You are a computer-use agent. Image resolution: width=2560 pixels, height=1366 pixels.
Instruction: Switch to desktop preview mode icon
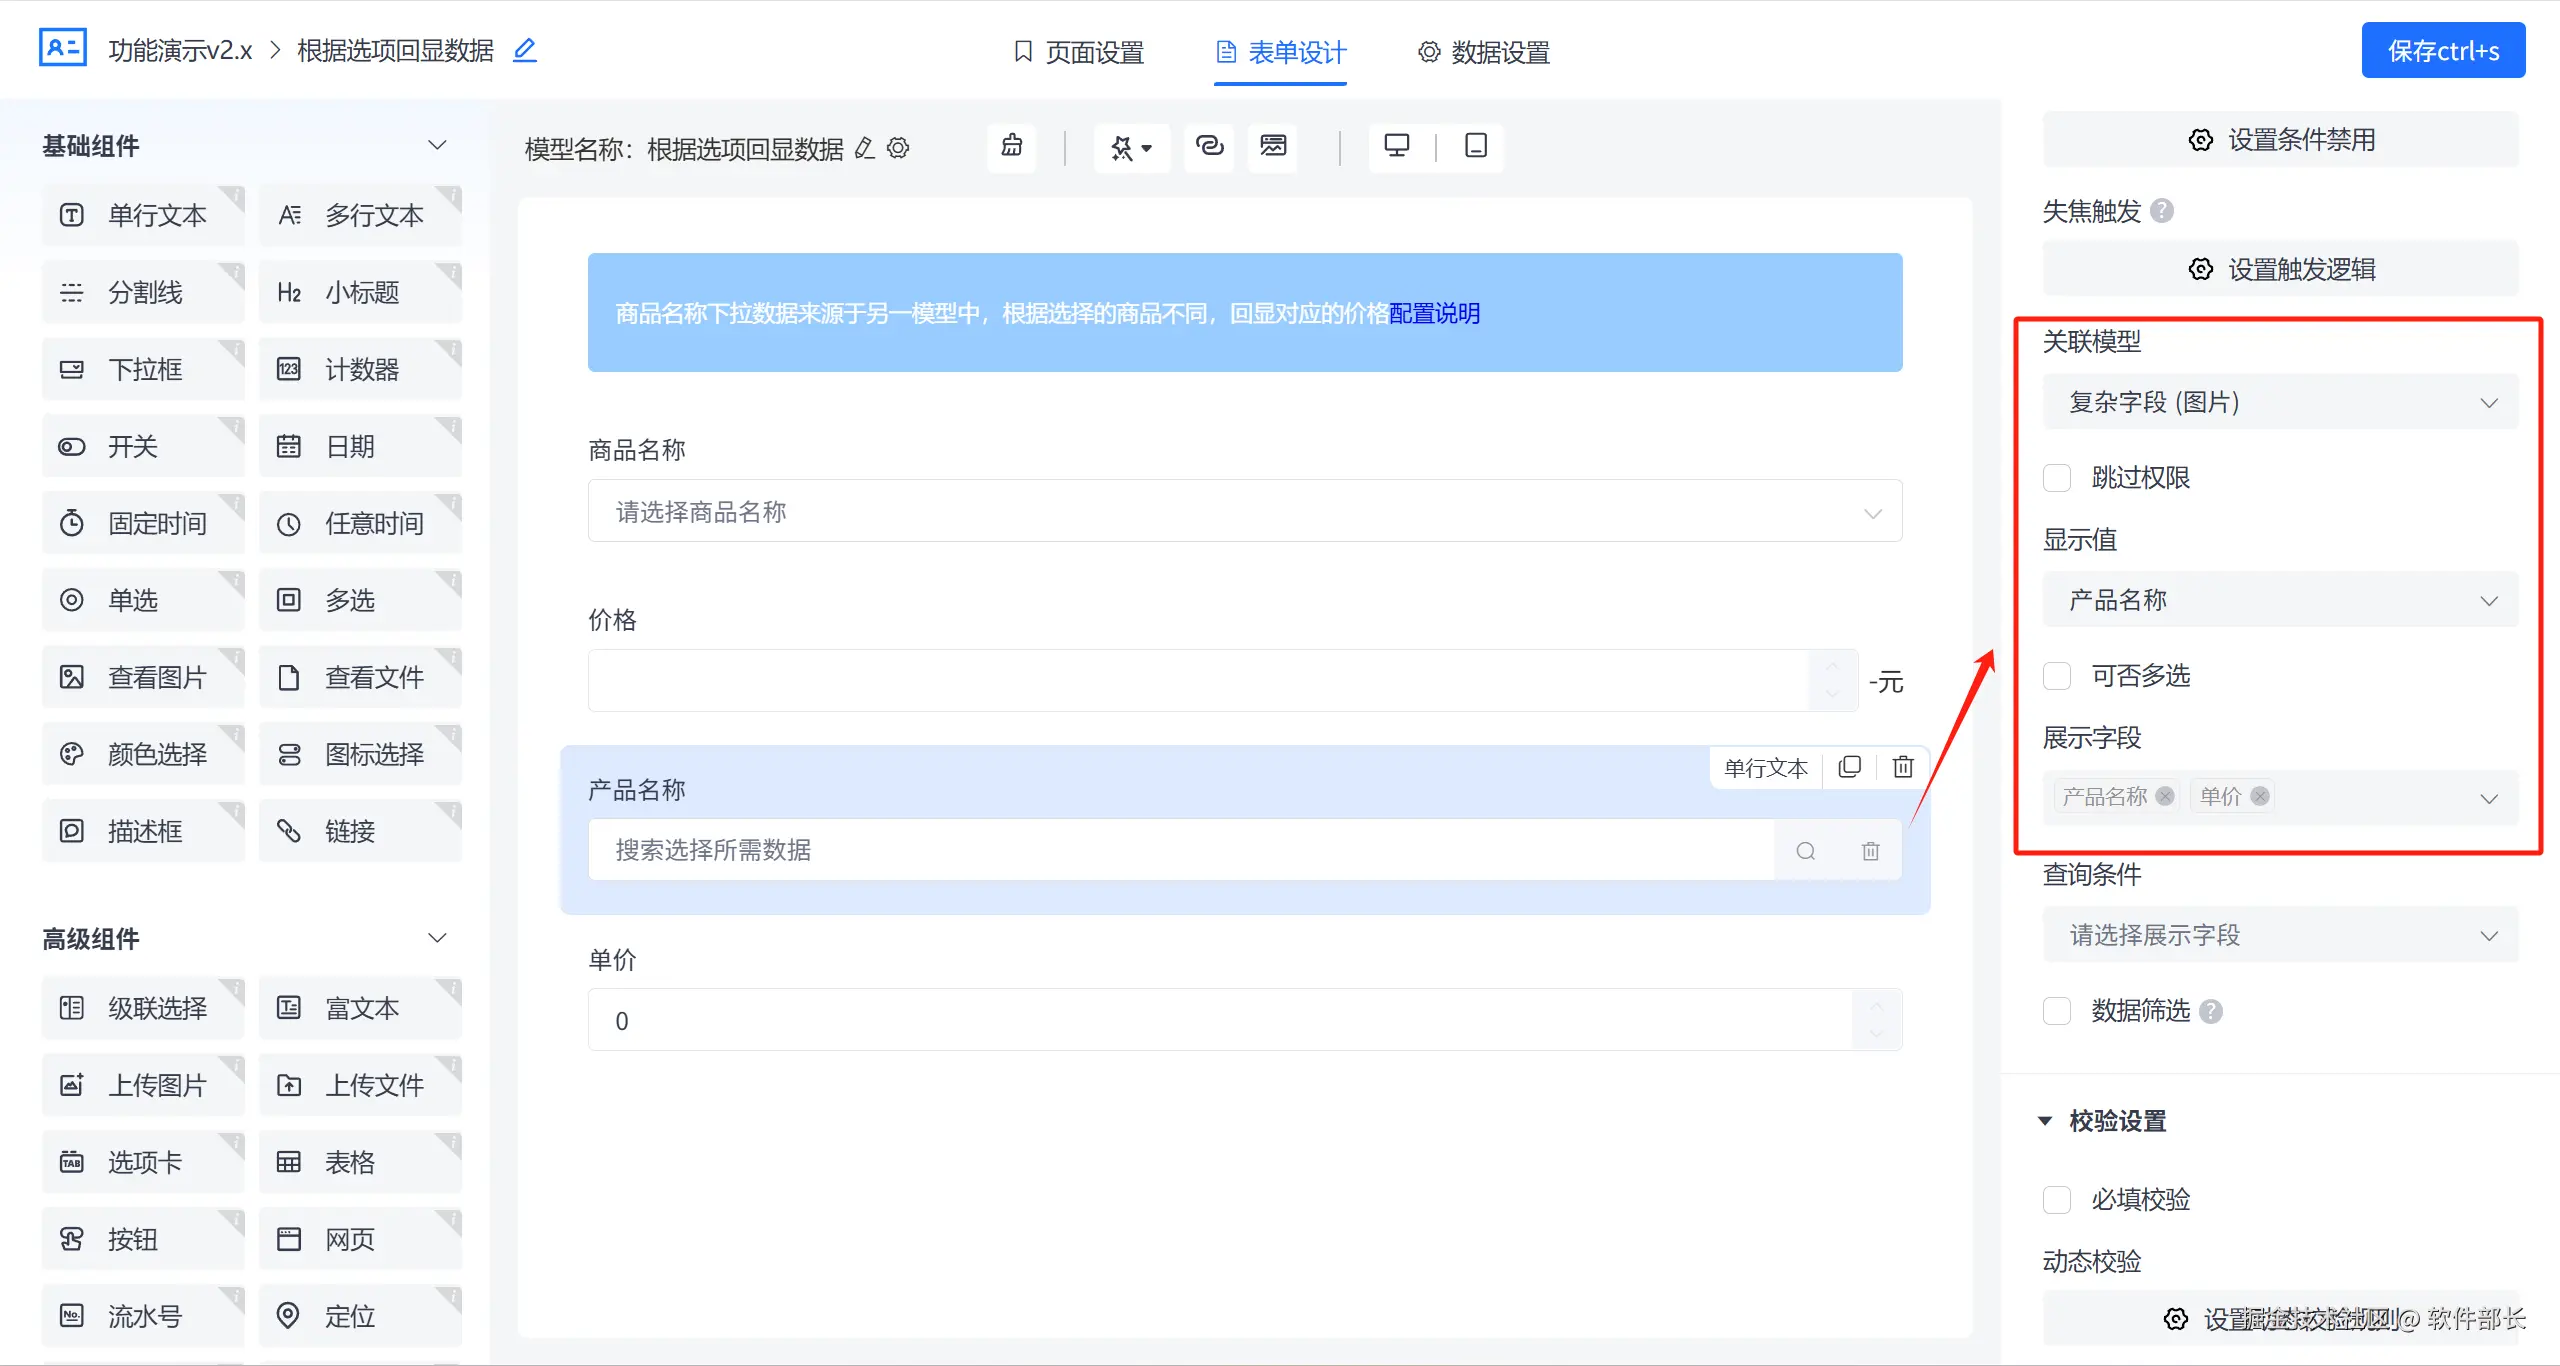tap(1396, 147)
